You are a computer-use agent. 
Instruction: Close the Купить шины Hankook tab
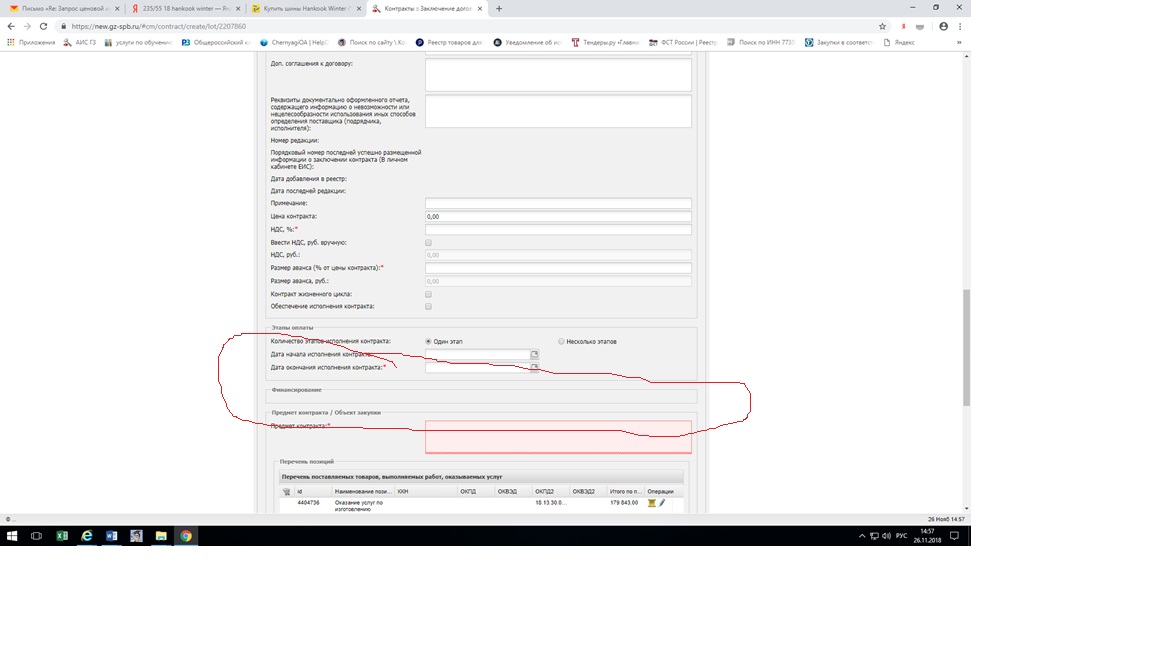(x=359, y=9)
